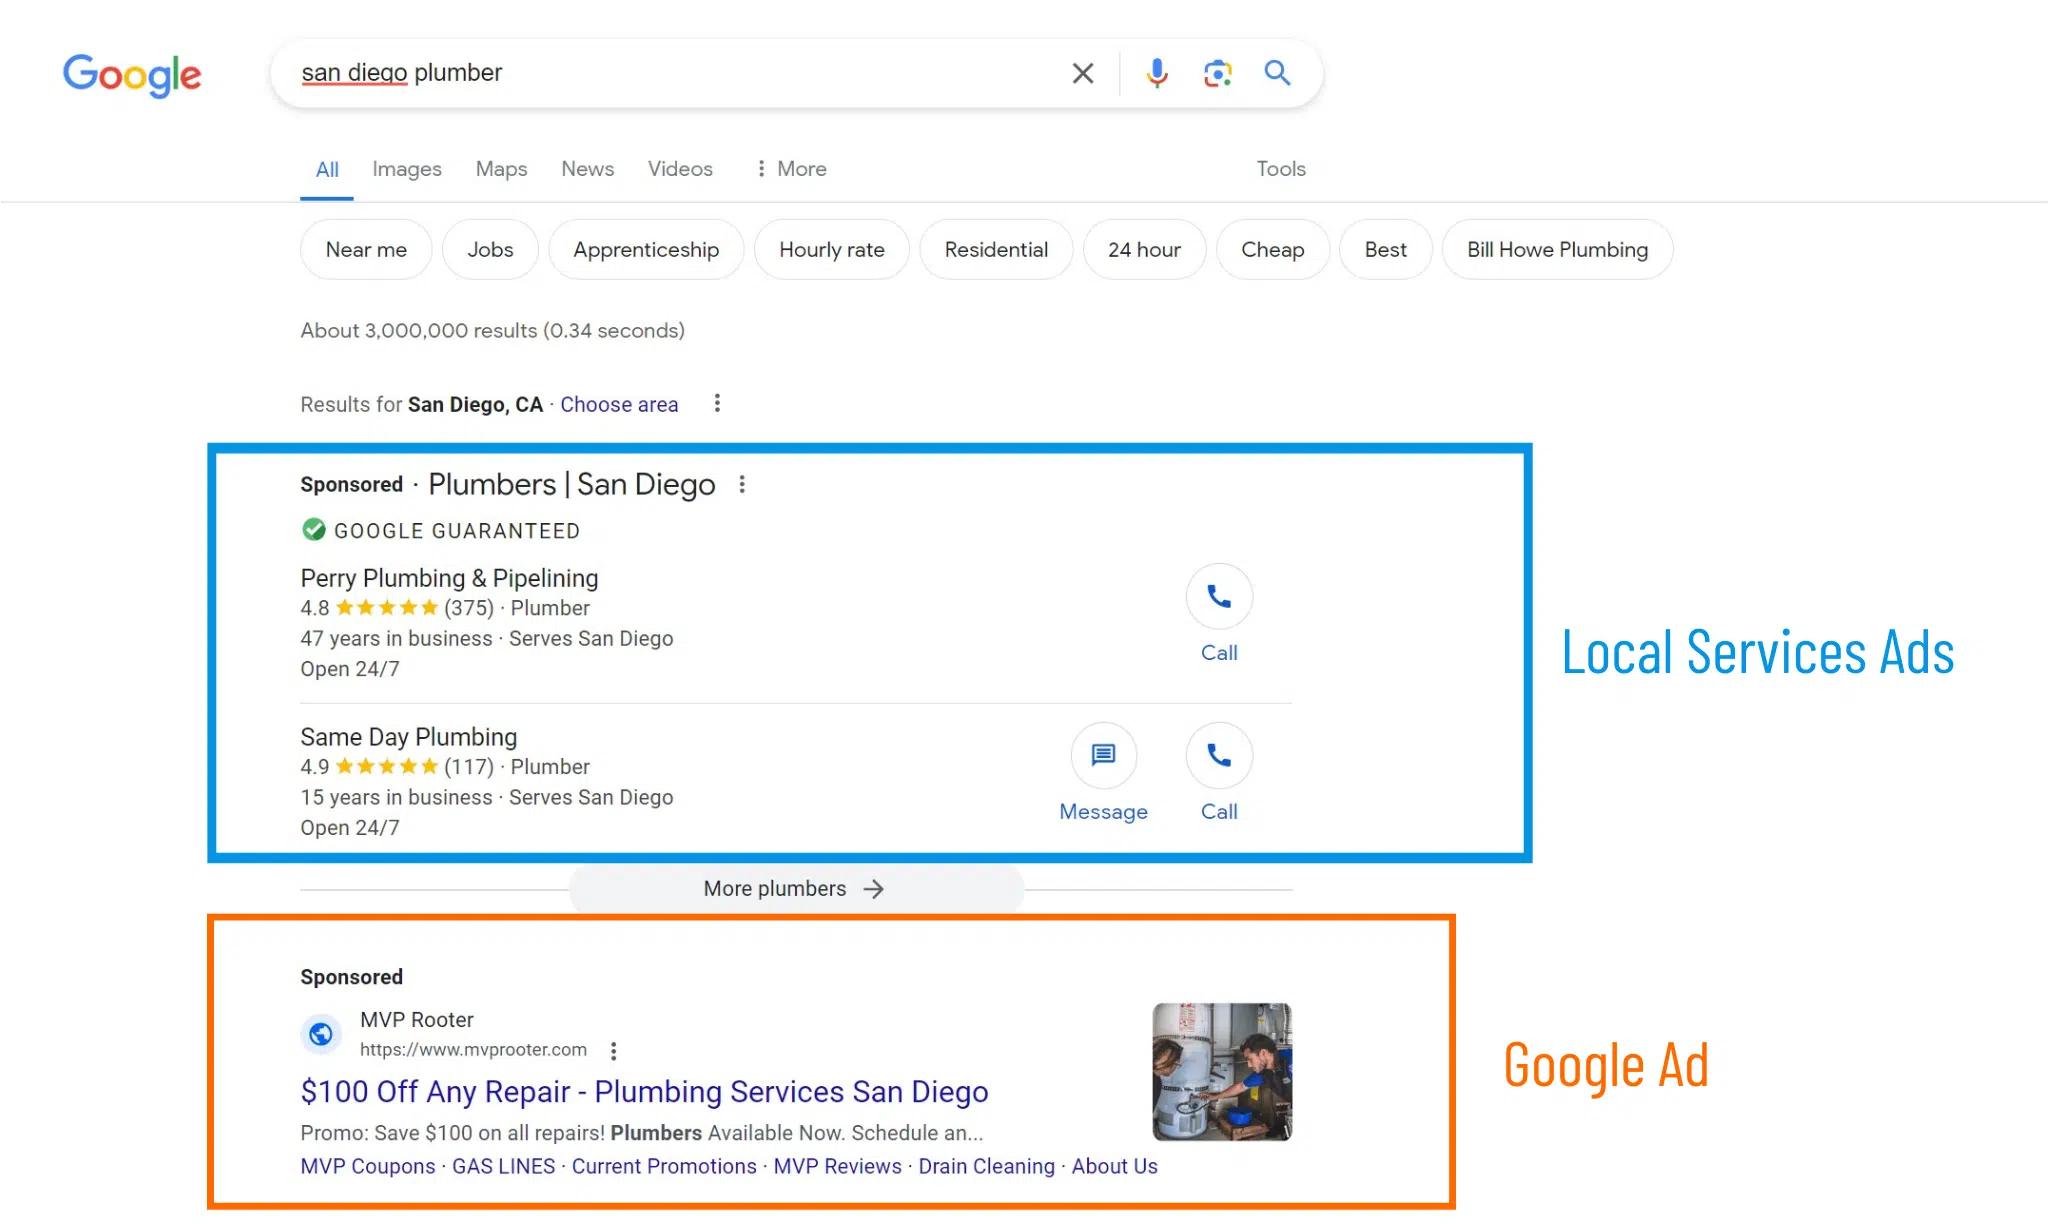
Task: Enable the Near me filter
Action: pyautogui.click(x=365, y=249)
